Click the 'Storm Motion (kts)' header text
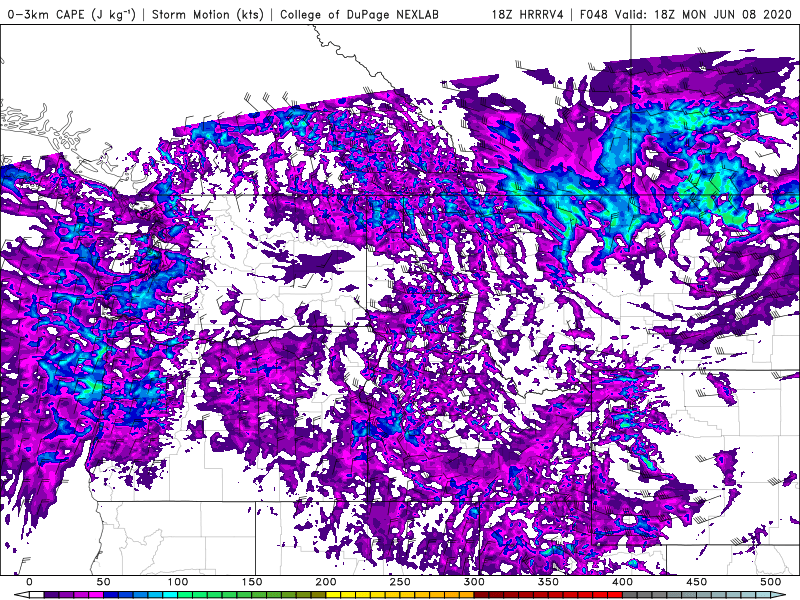800x600 pixels. click(208, 14)
